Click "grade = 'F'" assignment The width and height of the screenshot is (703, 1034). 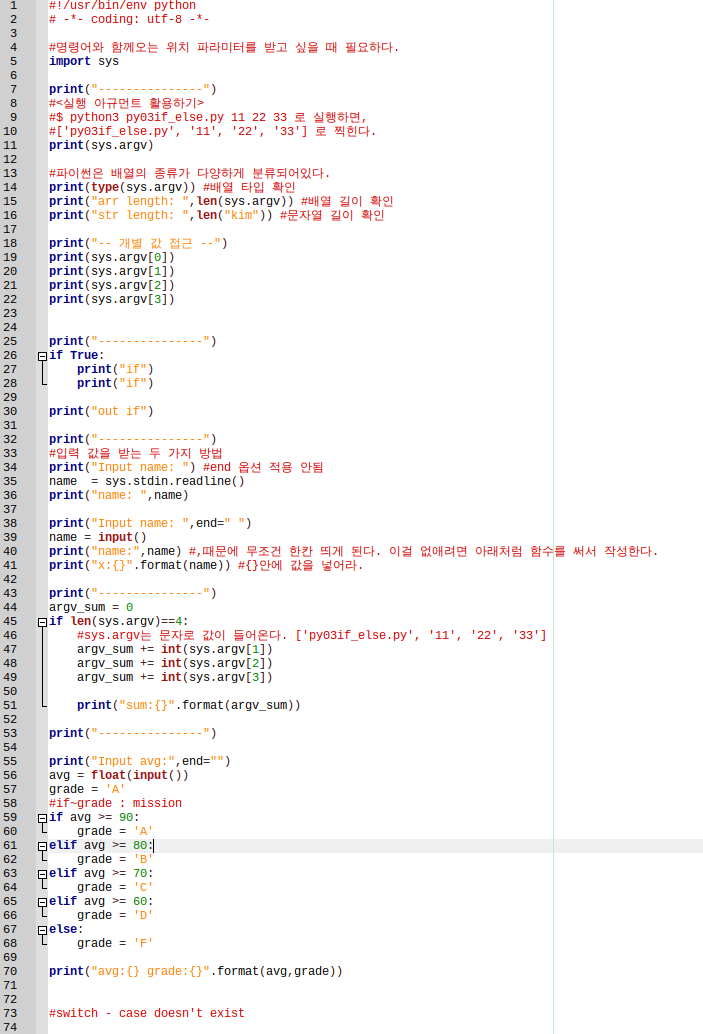115,944
